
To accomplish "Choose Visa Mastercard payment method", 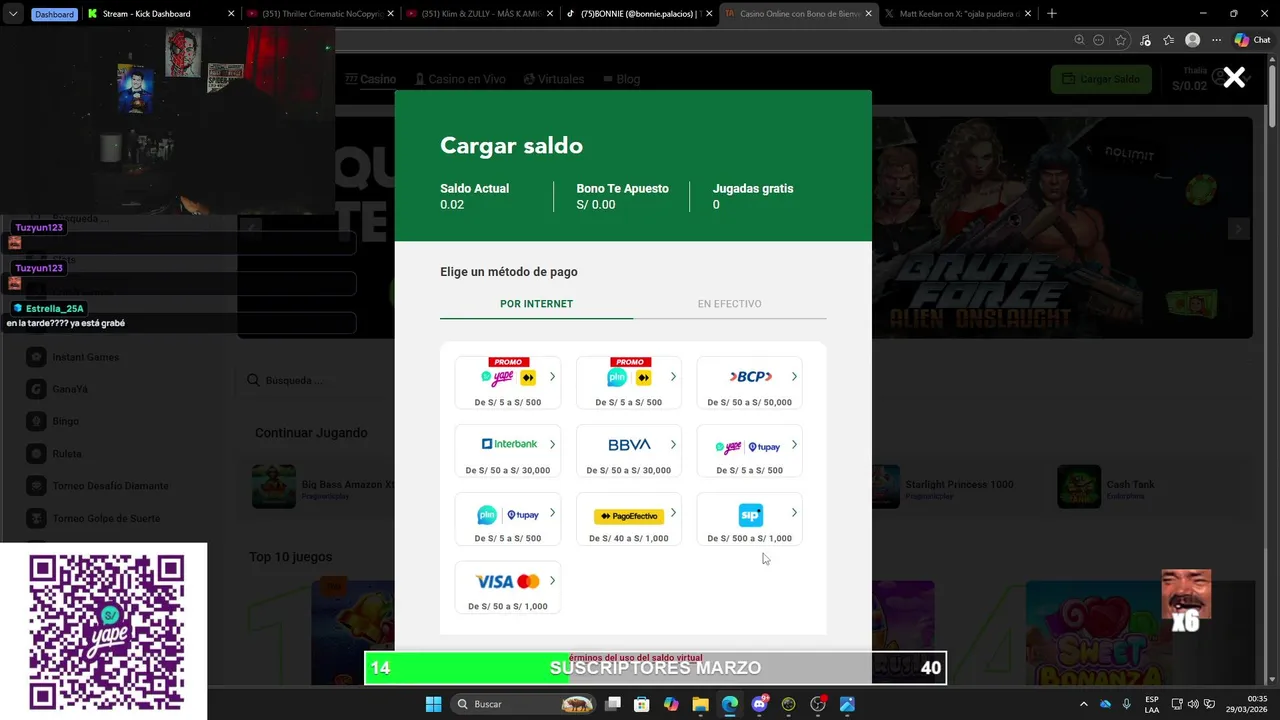I will [508, 587].
